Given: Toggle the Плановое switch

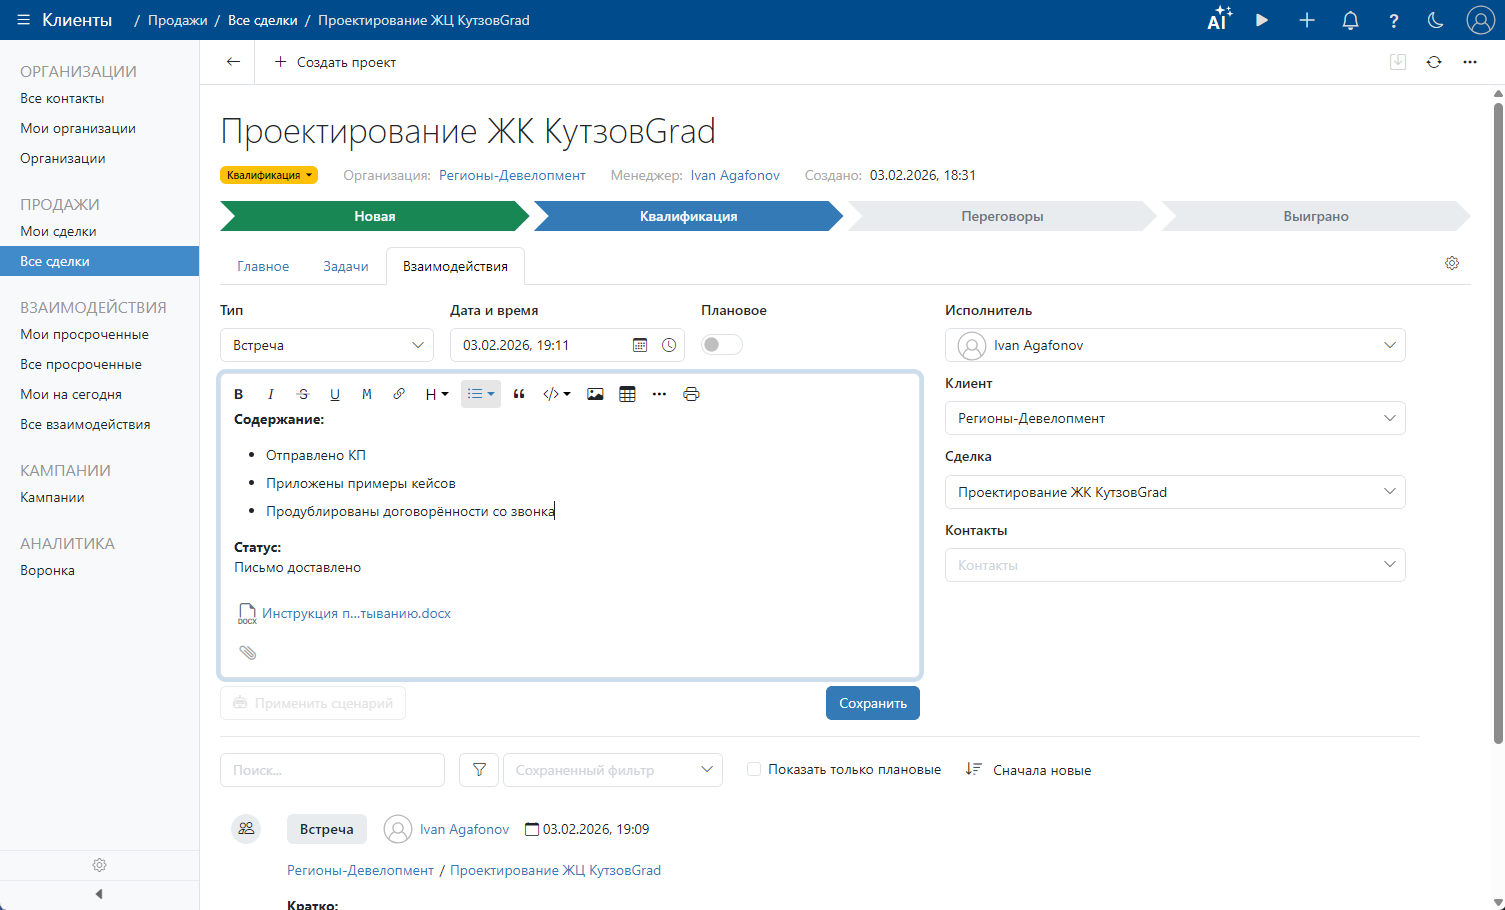Looking at the screenshot, I should click(721, 345).
